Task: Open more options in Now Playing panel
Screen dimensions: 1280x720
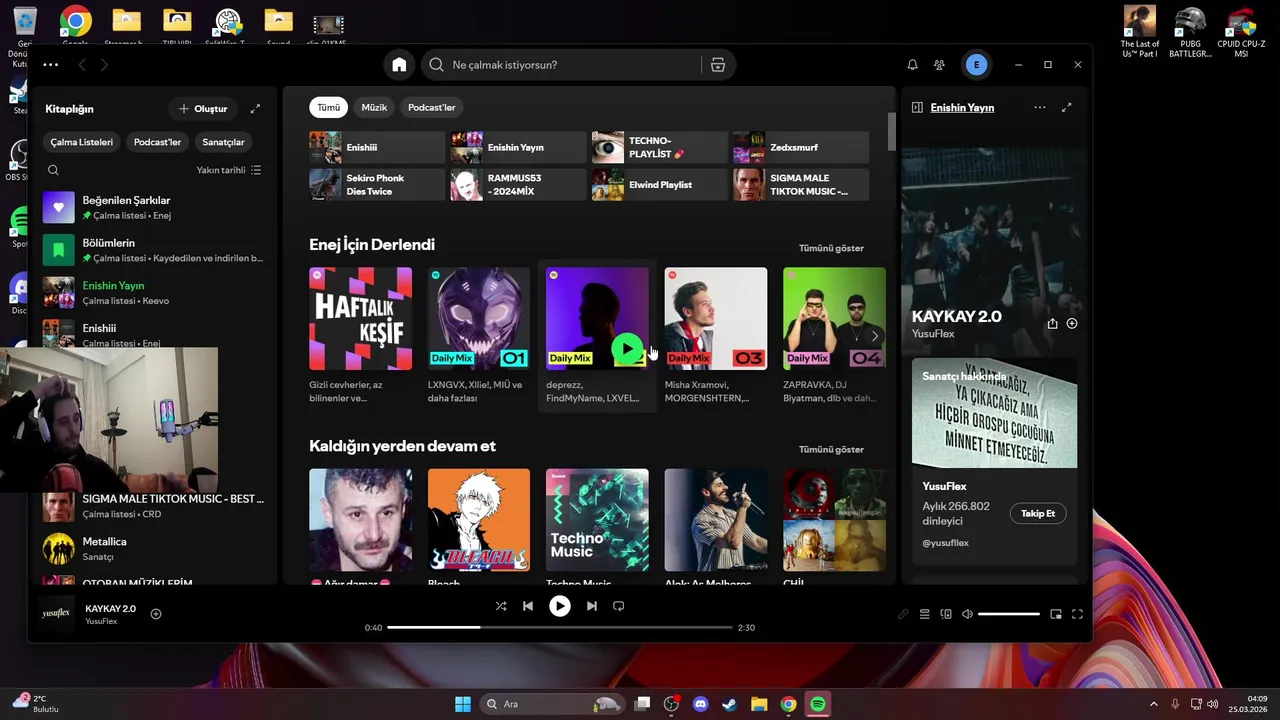Action: [1040, 107]
